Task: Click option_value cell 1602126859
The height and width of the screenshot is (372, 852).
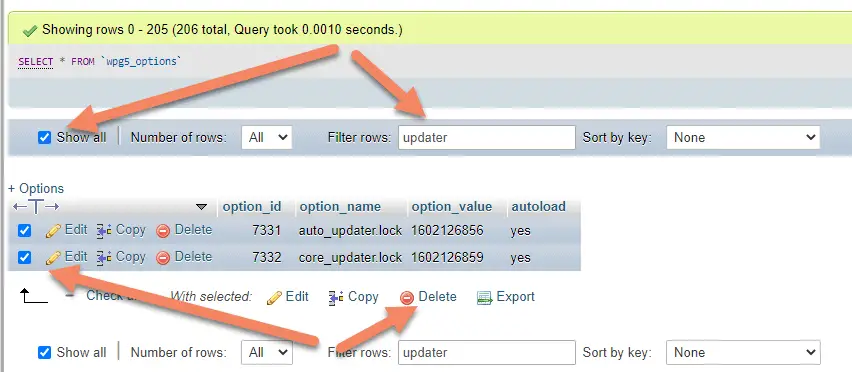Action: click(x=447, y=257)
